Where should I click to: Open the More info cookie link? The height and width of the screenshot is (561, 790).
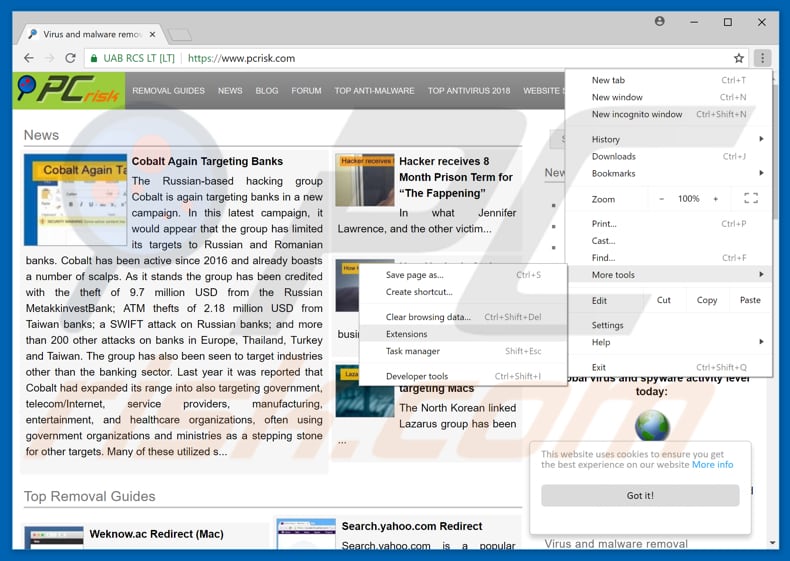coord(712,465)
